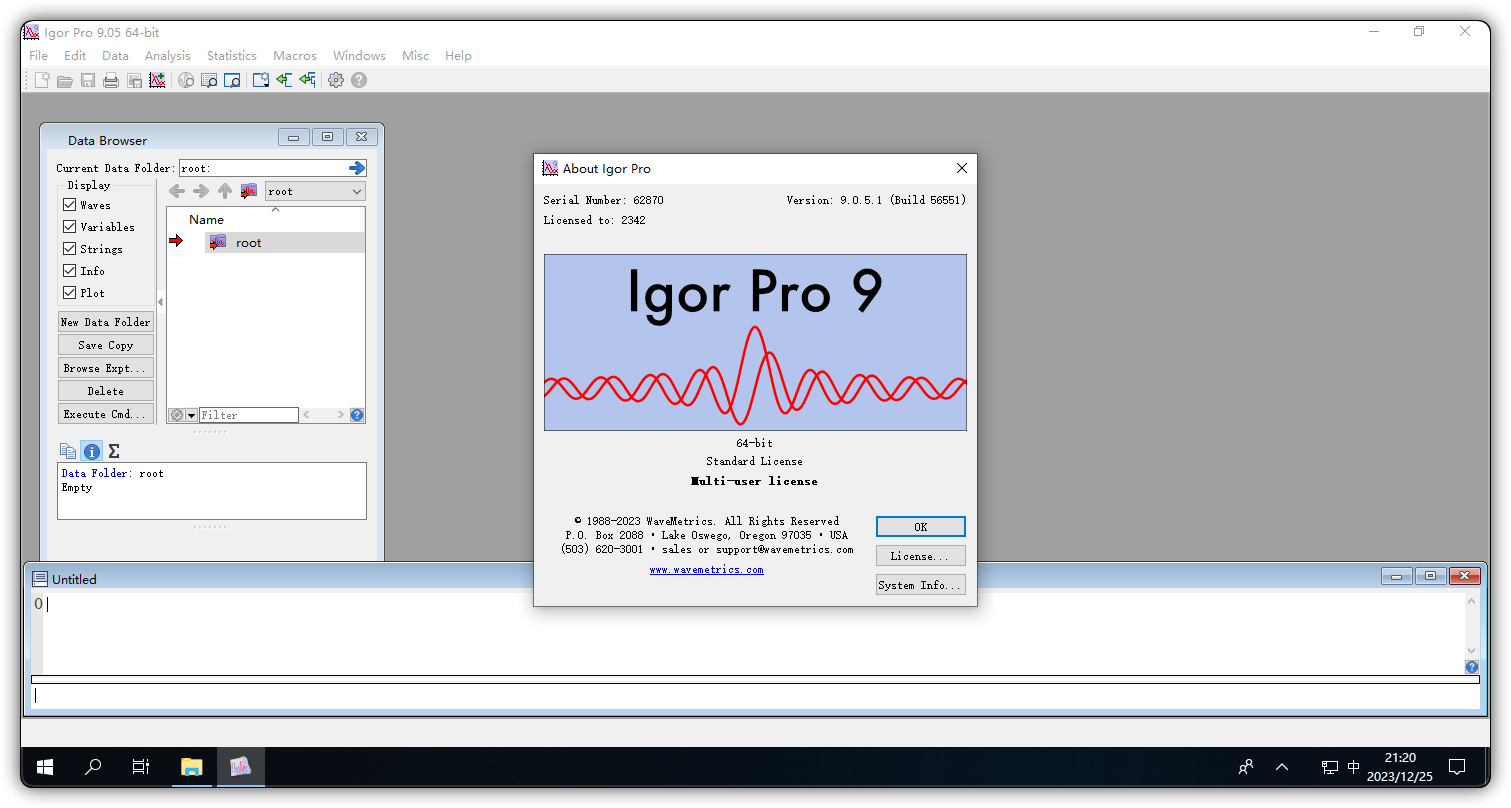1511x808 pixels.
Task: Open the Command Window toolbar icon
Action: click(x=232, y=80)
